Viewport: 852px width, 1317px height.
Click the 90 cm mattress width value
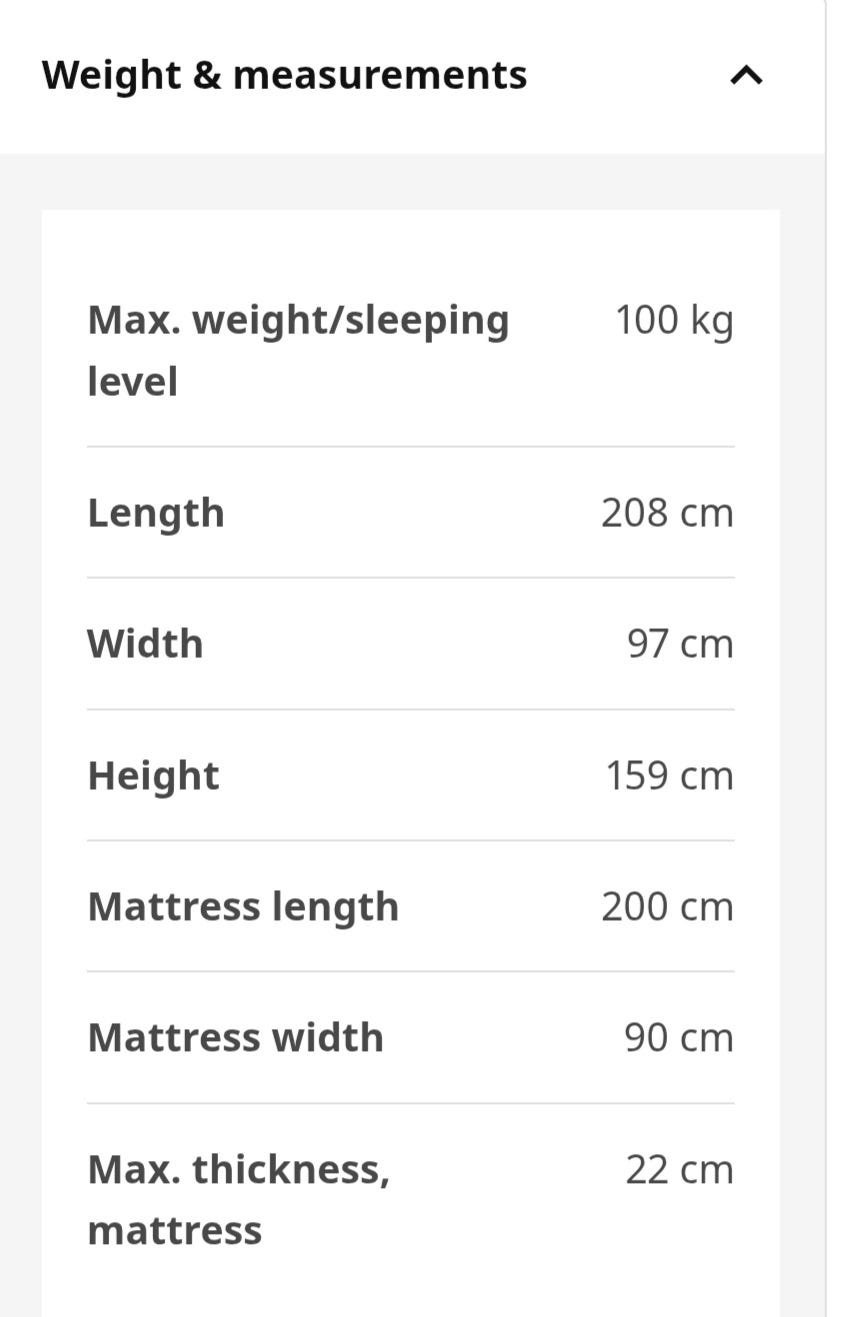click(x=679, y=1038)
